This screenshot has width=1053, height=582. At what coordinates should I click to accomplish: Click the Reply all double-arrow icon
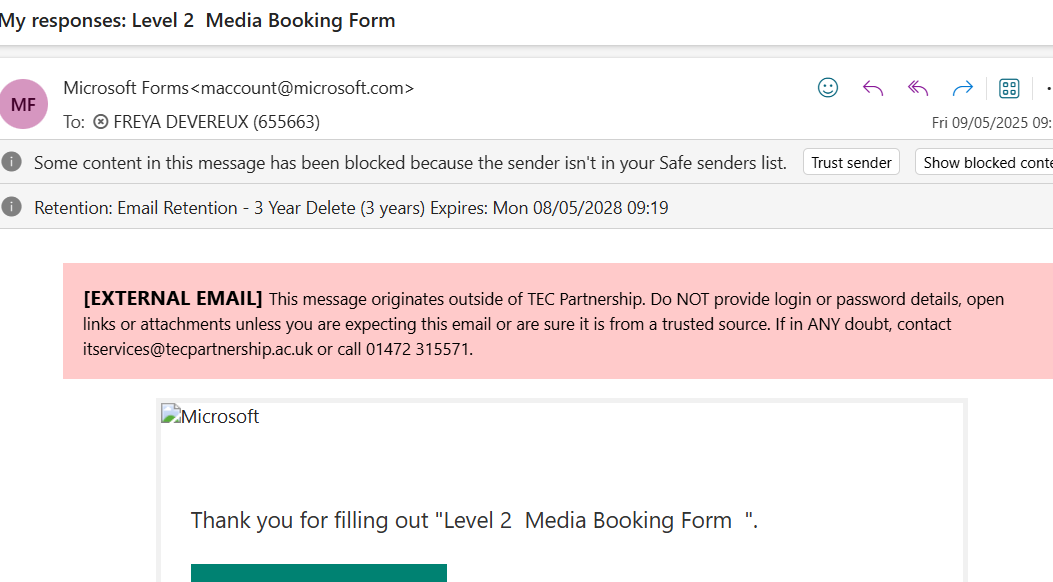coord(917,88)
